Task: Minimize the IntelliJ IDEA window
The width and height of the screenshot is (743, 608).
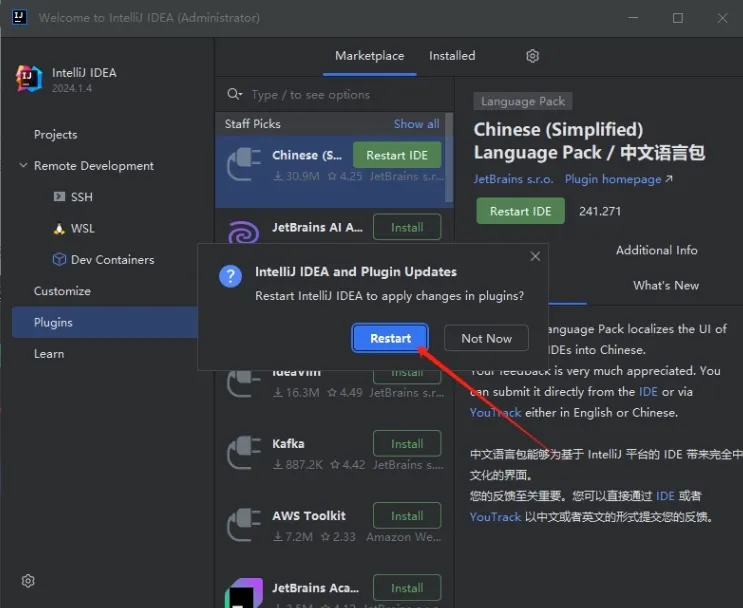Action: pyautogui.click(x=633, y=18)
